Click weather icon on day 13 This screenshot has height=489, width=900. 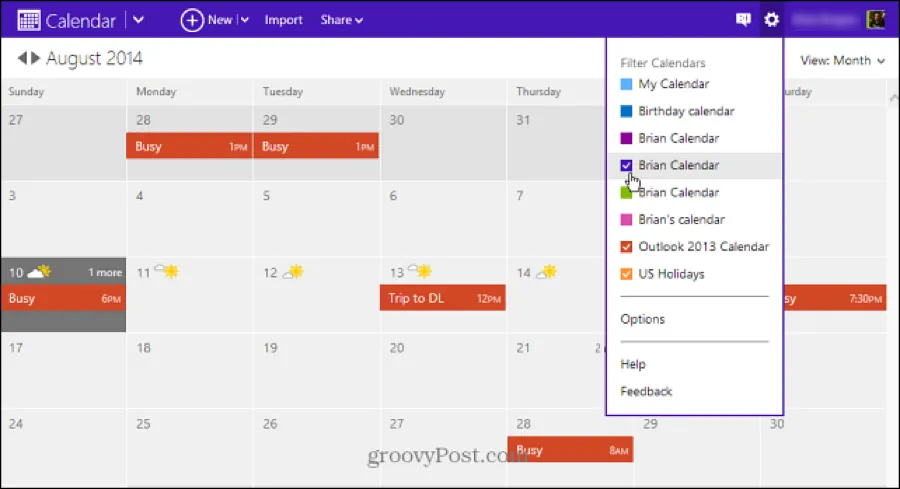point(420,270)
